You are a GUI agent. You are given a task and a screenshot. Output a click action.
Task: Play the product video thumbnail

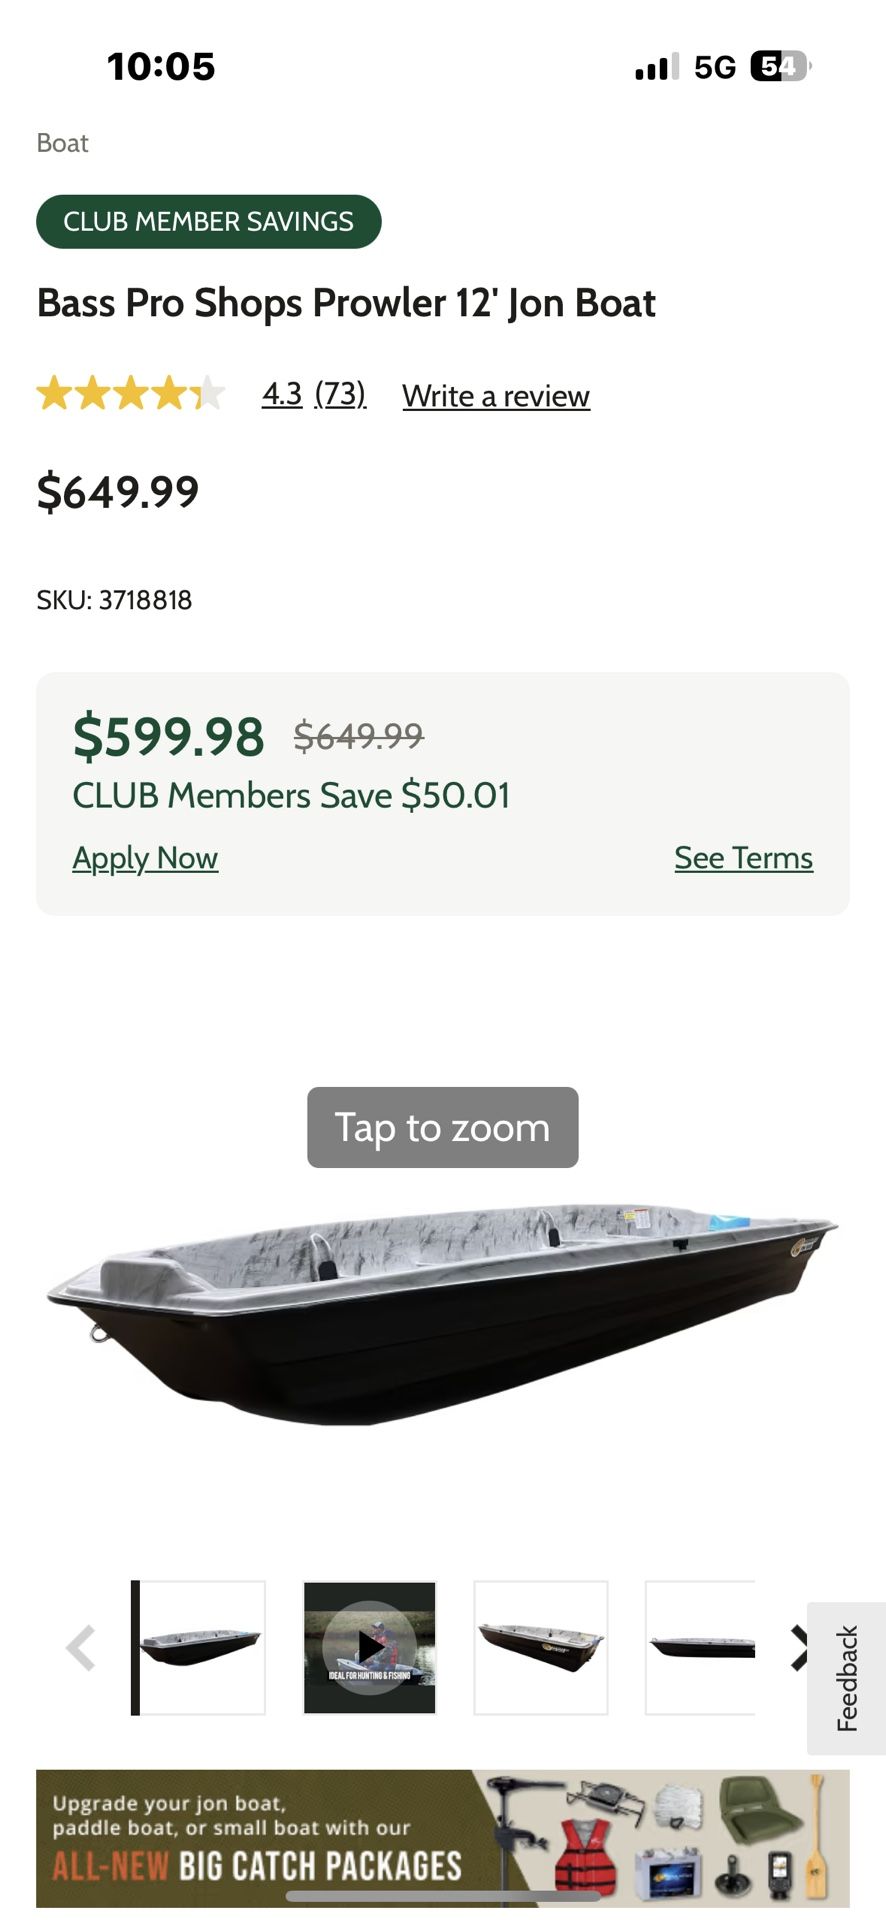pyautogui.click(x=369, y=1647)
